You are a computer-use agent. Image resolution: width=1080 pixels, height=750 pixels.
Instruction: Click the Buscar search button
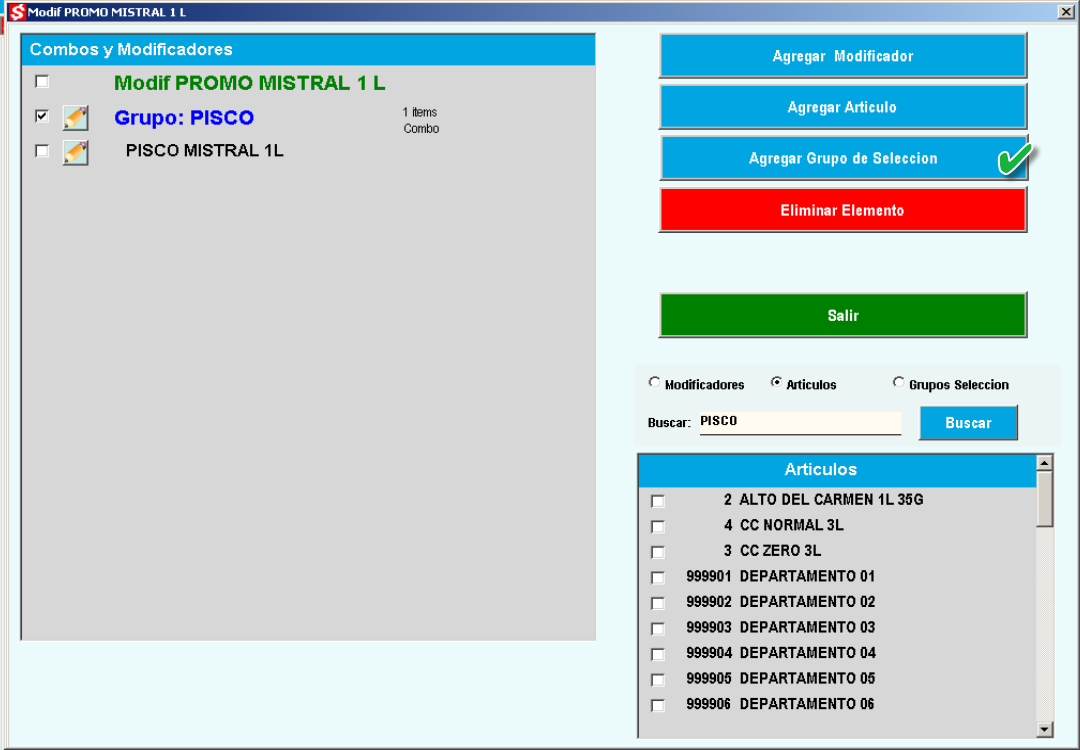968,423
